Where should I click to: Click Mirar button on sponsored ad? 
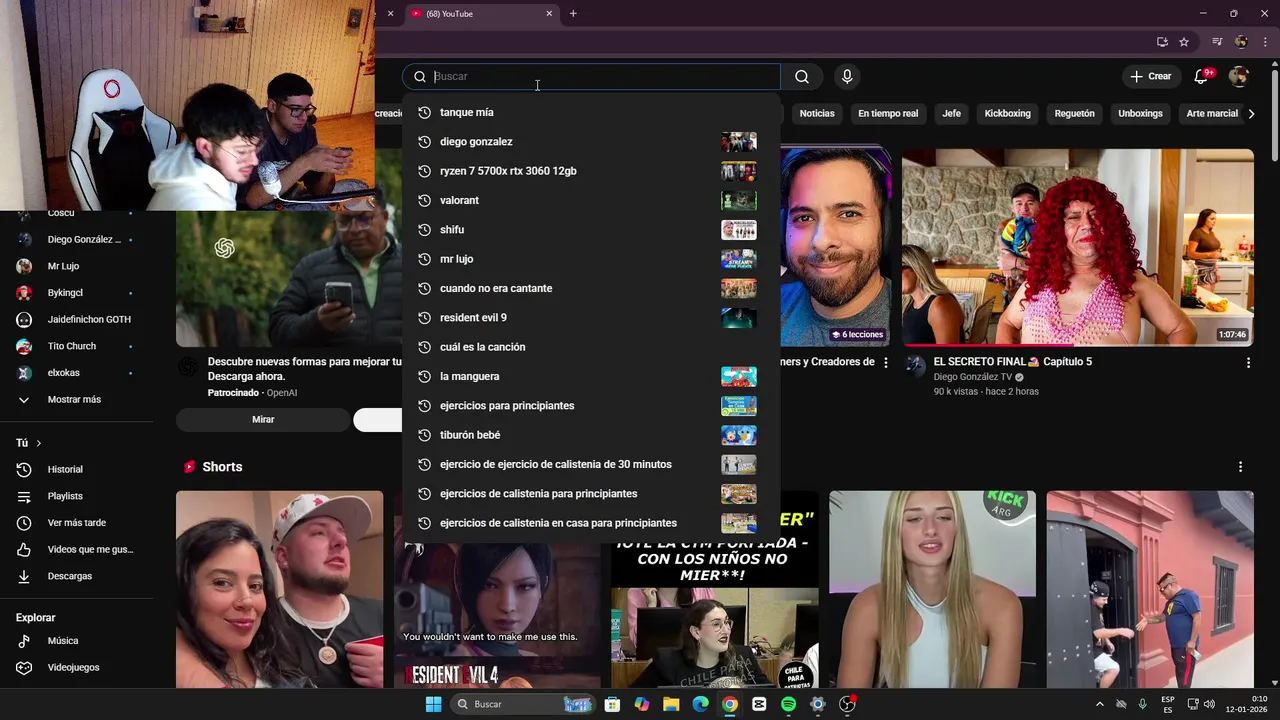click(263, 420)
